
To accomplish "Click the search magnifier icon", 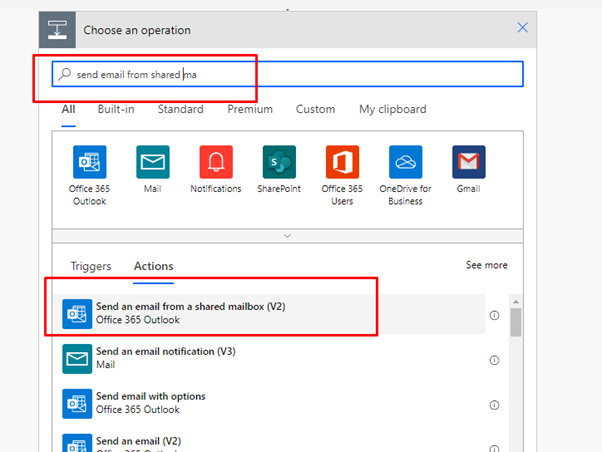I will point(64,74).
